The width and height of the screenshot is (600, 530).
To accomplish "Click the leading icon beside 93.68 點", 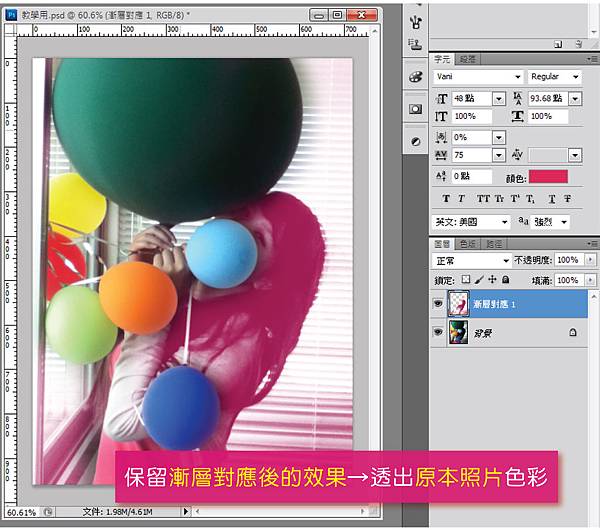I will point(518,98).
